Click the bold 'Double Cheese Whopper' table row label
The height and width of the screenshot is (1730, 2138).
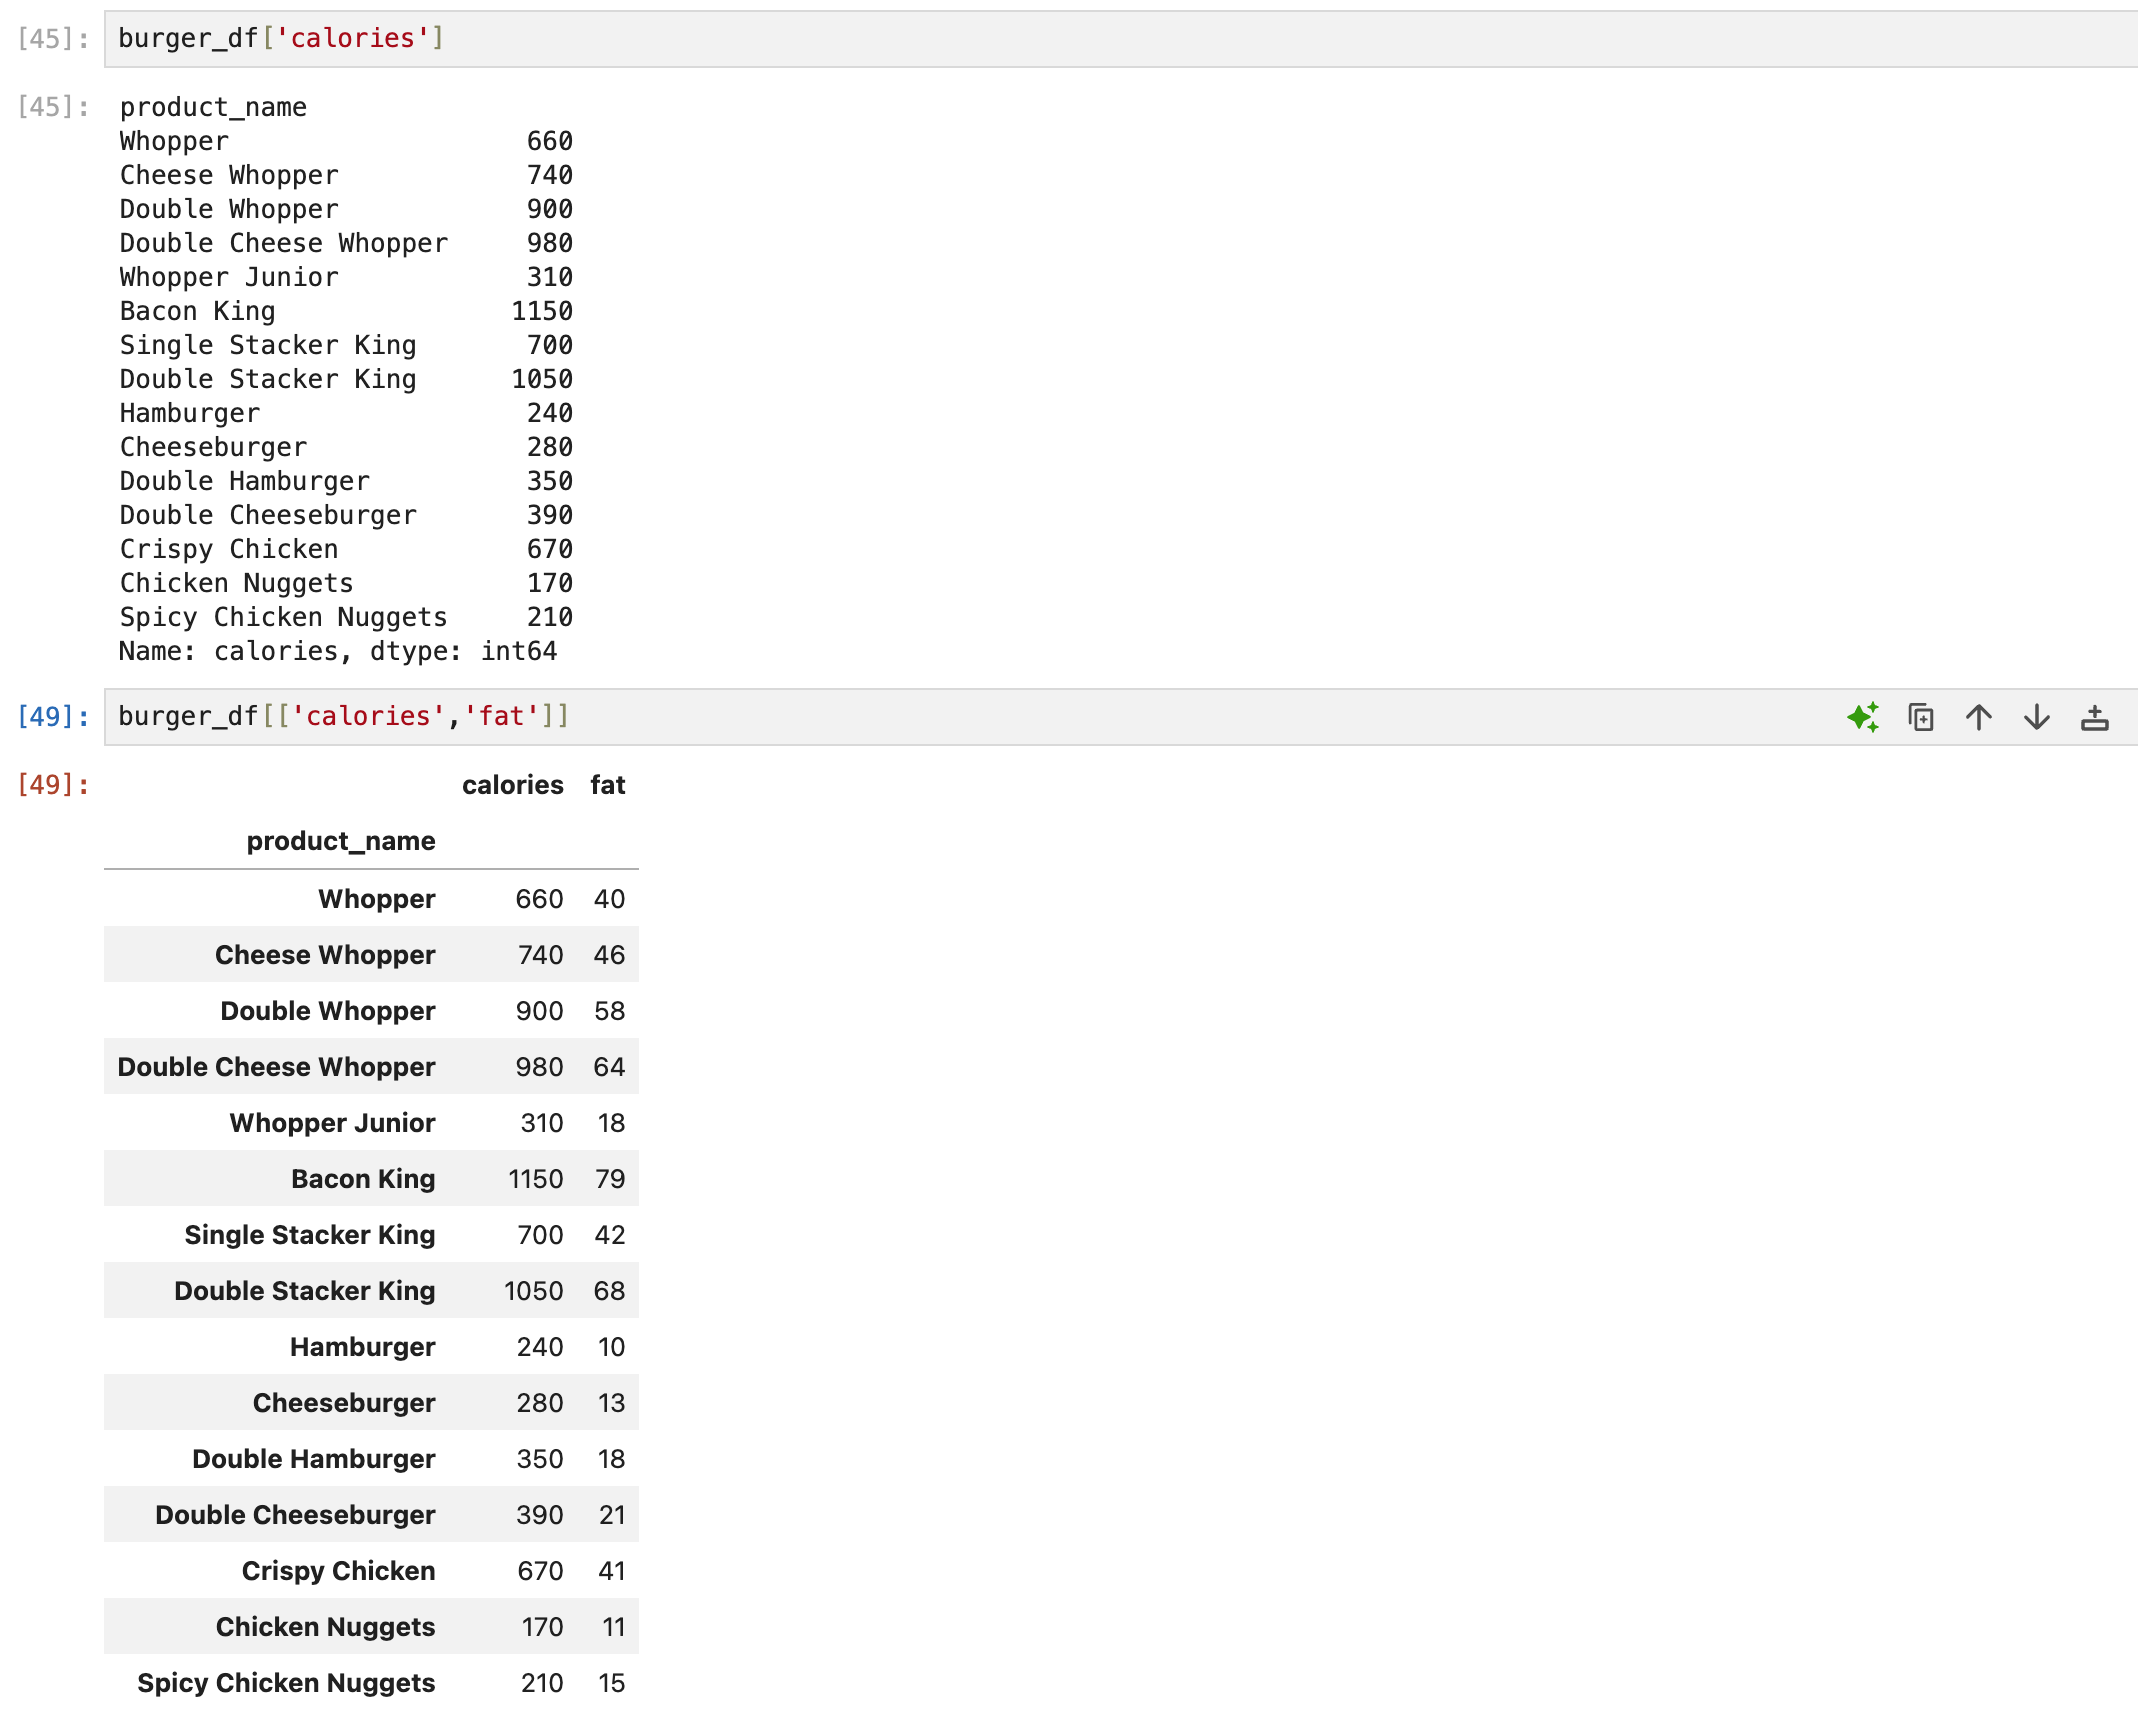pos(277,1067)
